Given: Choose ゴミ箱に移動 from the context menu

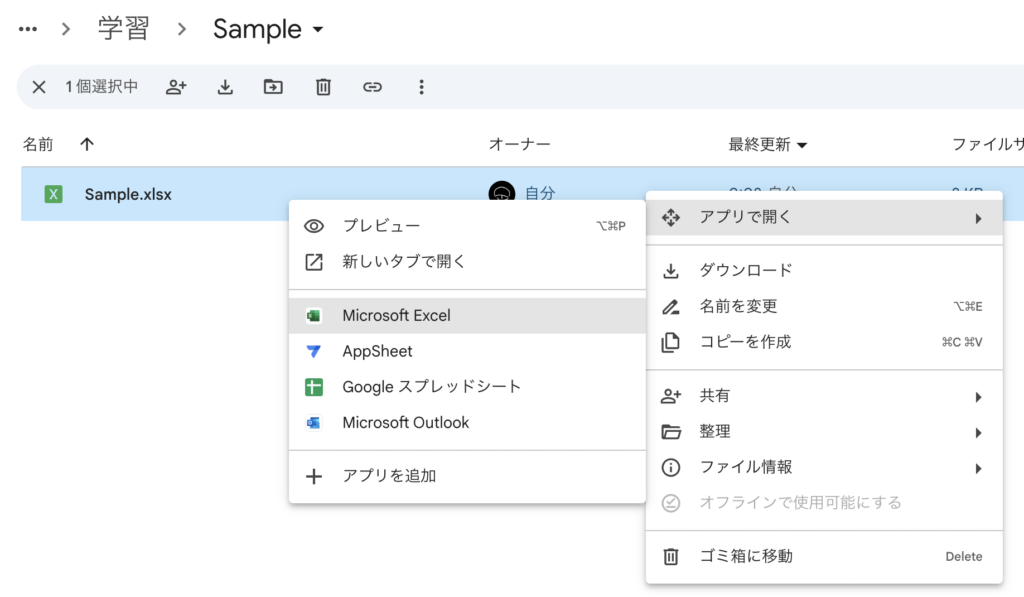Looking at the screenshot, I should (824, 556).
